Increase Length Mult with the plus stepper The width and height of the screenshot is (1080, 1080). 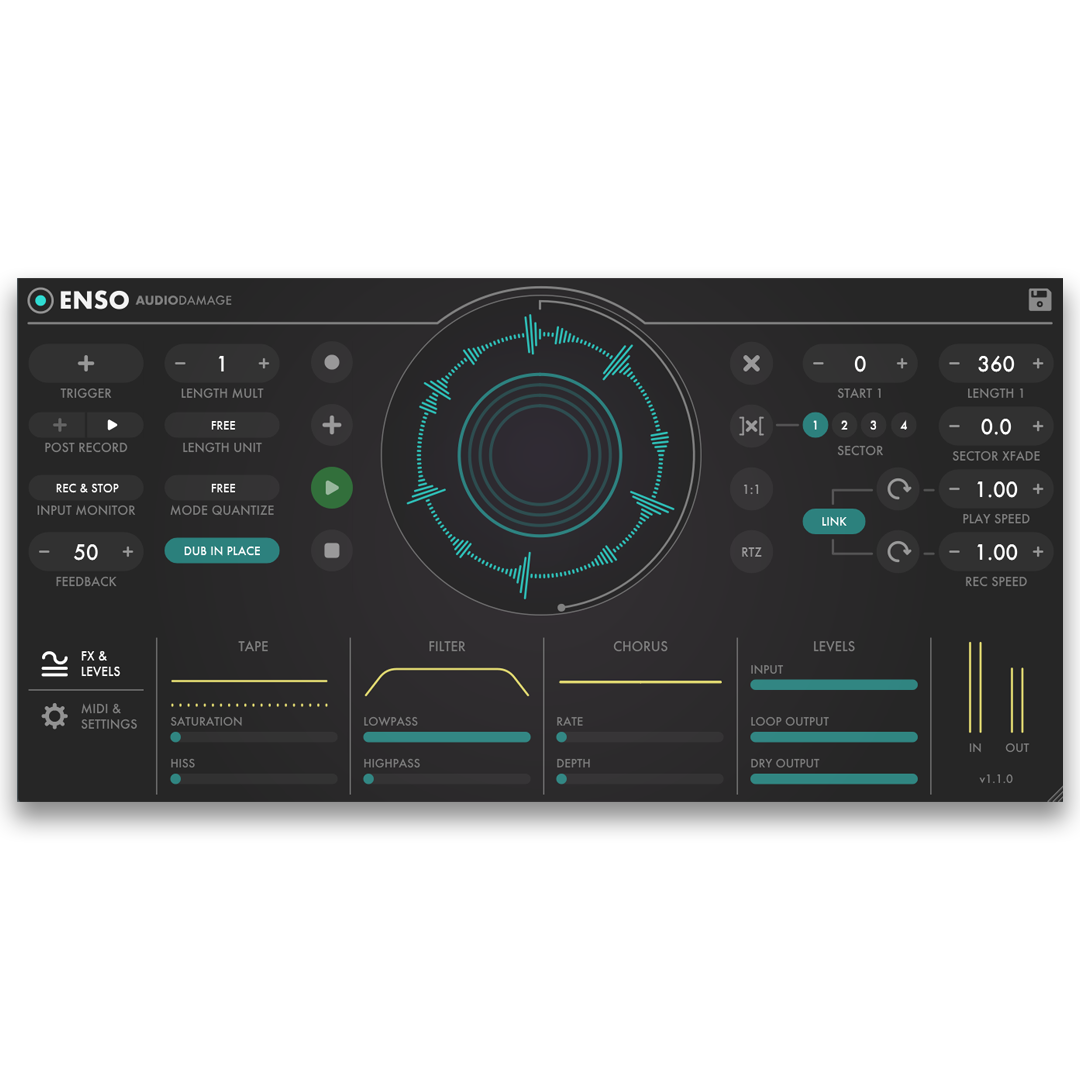coord(263,363)
